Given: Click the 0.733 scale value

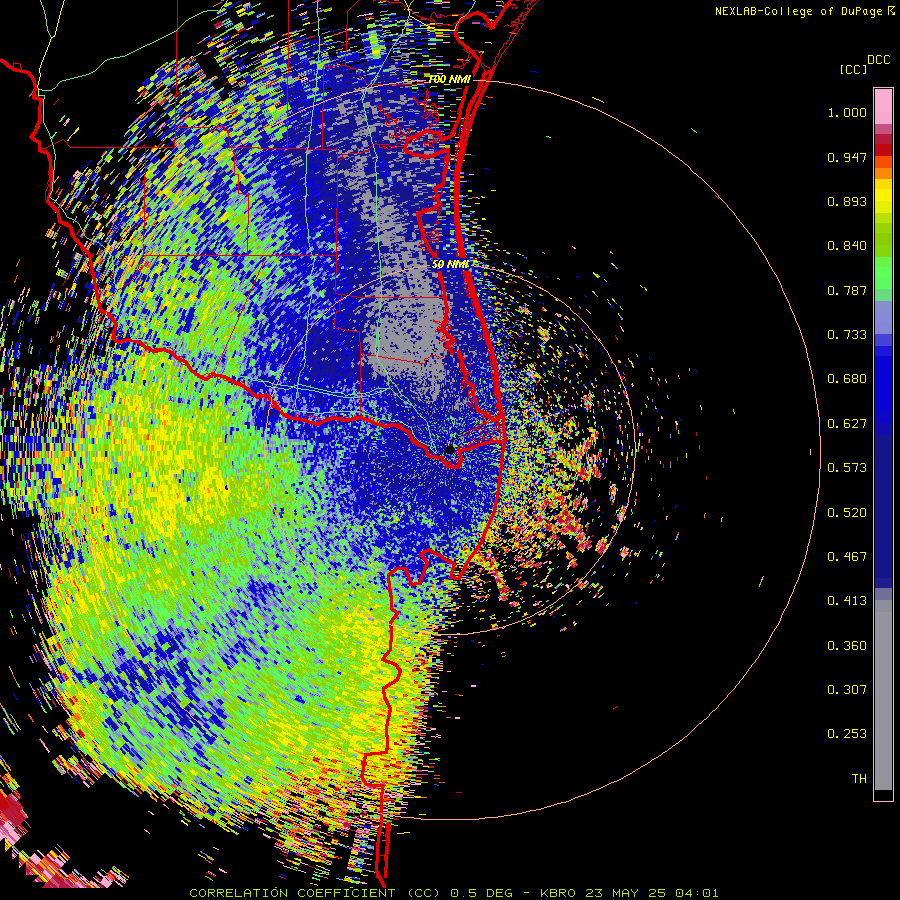Looking at the screenshot, I should click(847, 335).
